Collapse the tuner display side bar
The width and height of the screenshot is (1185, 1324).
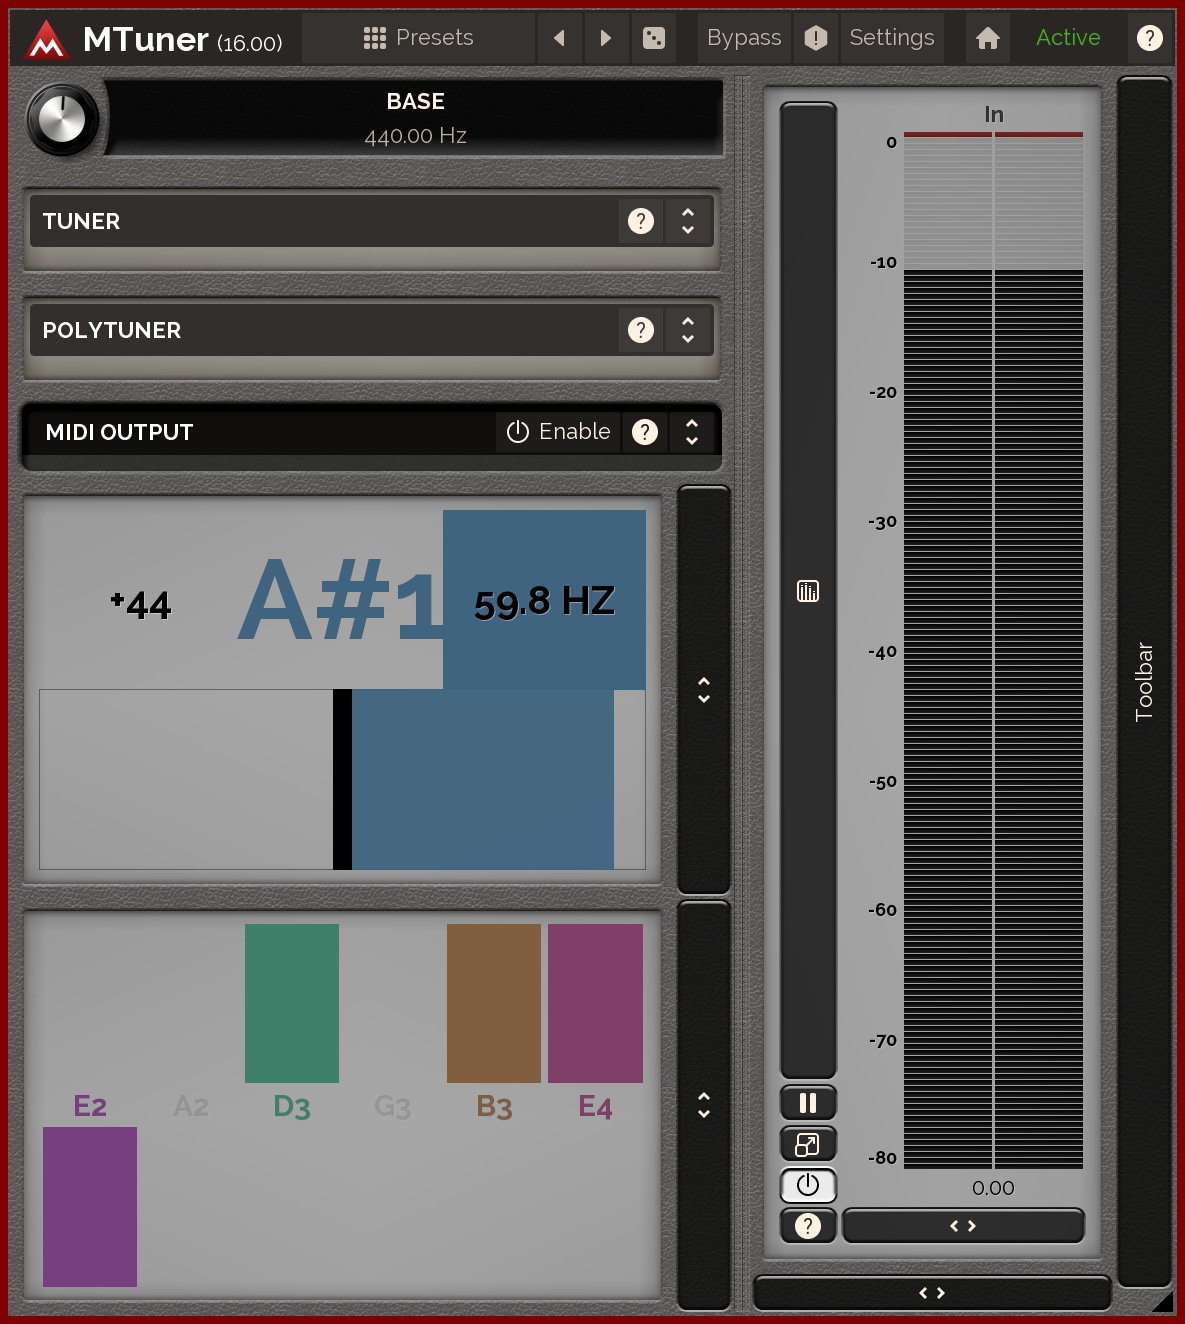coord(704,690)
